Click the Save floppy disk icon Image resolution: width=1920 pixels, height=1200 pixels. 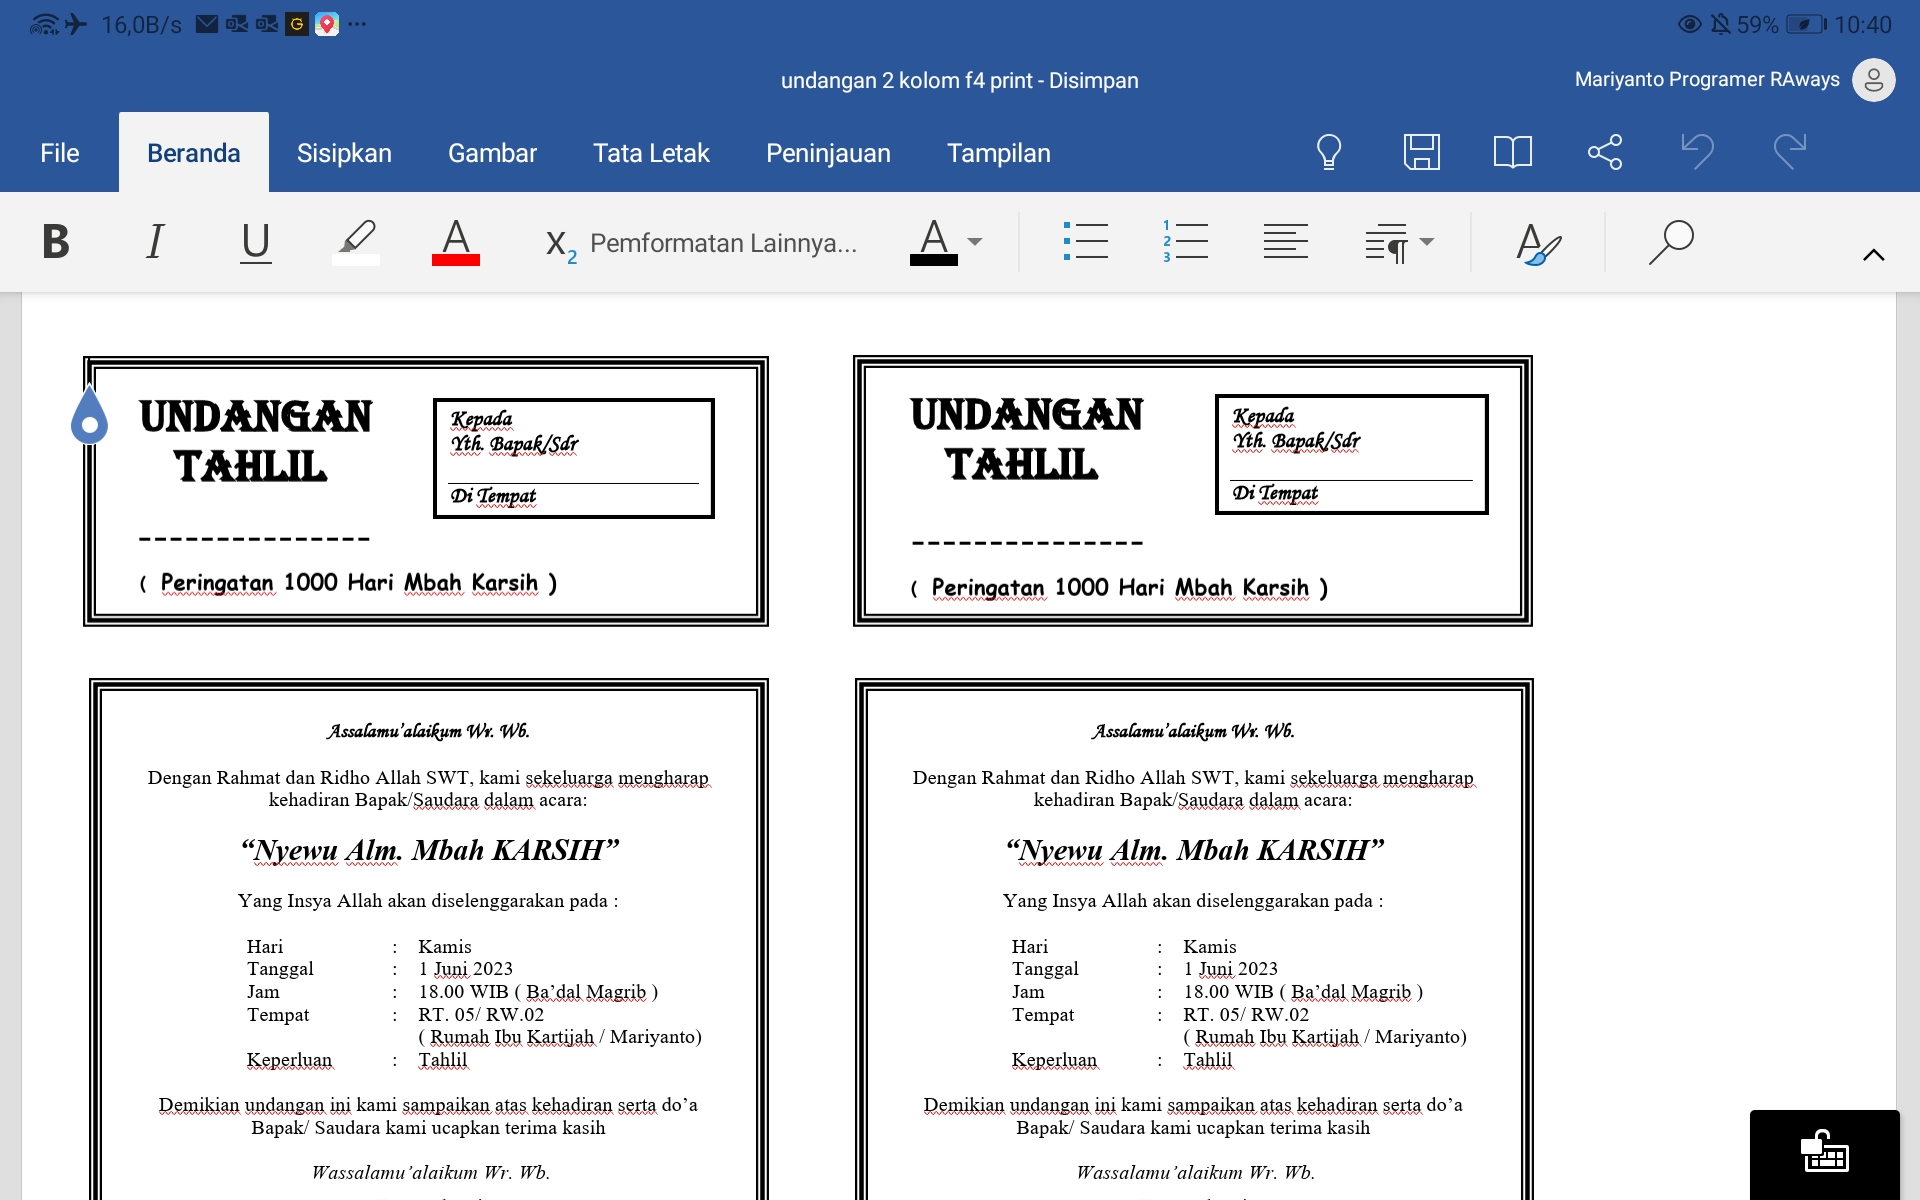1421,152
